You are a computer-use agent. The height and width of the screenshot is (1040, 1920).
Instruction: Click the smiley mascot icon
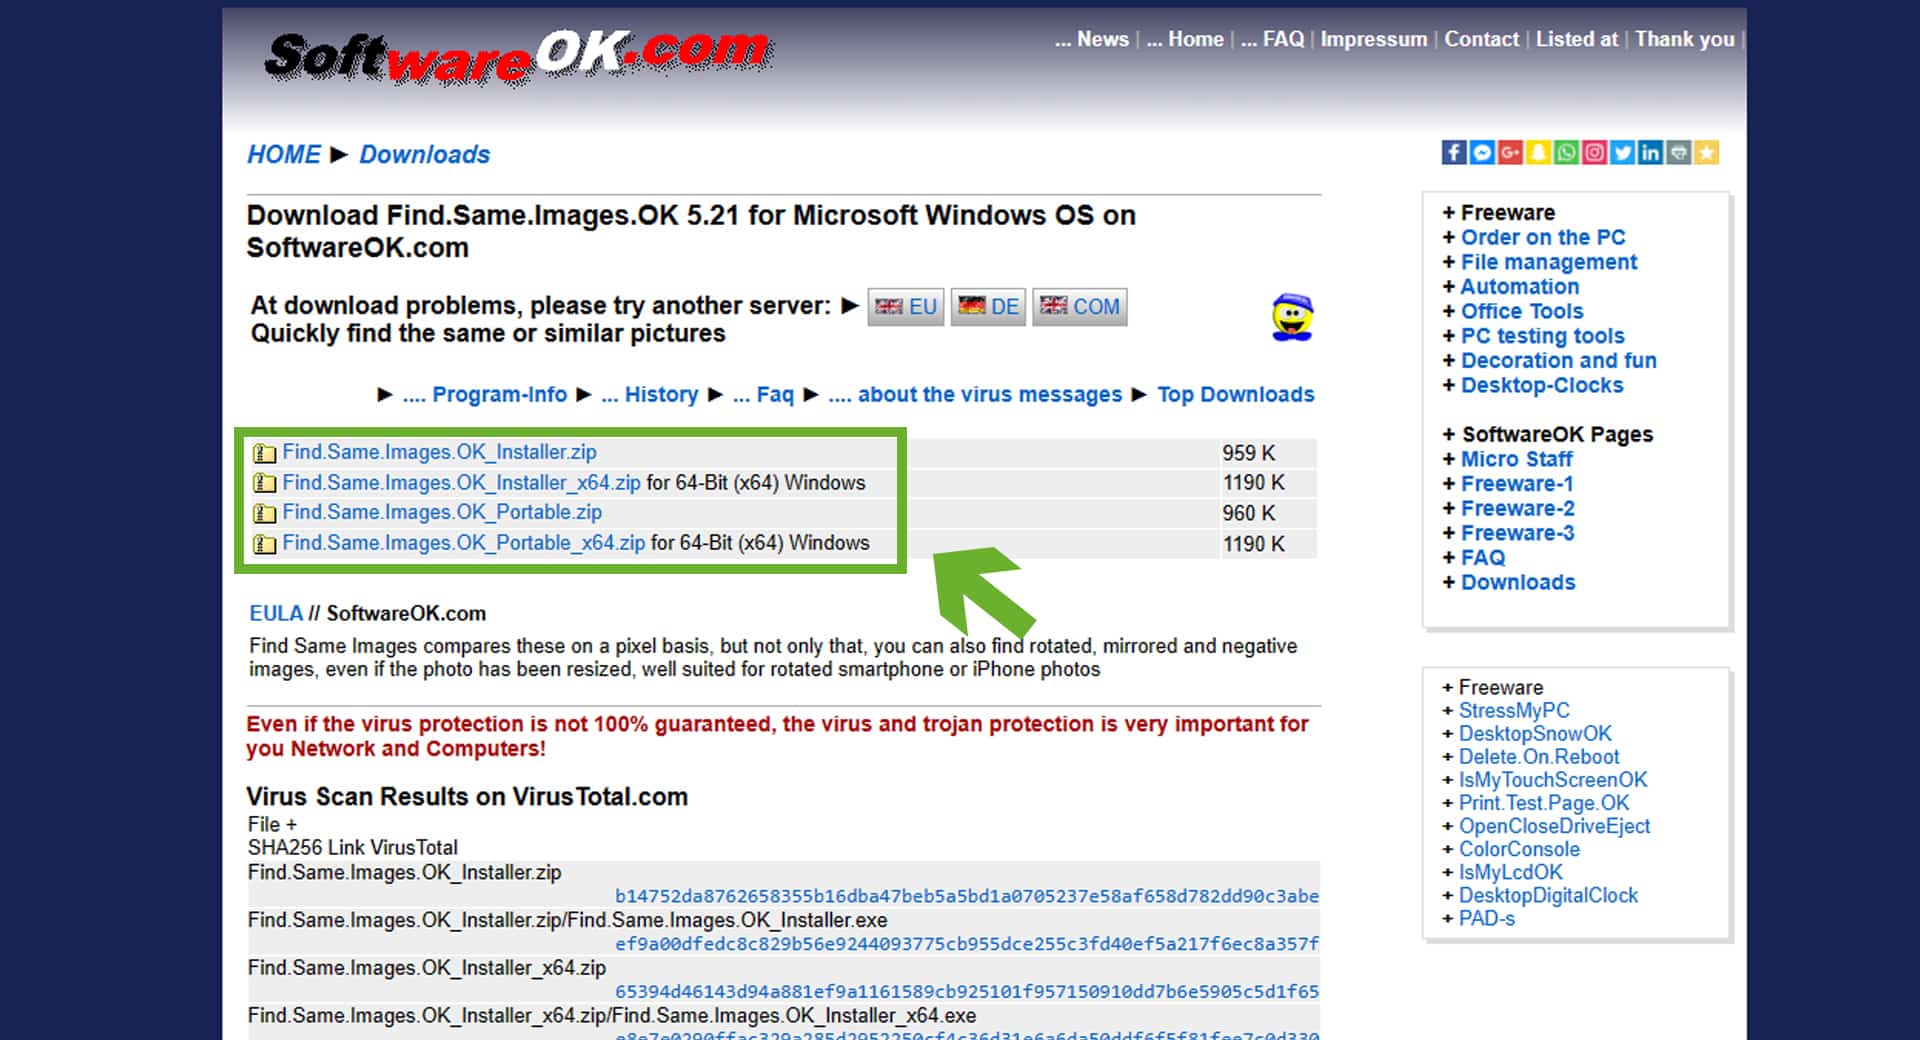pos(1292,317)
